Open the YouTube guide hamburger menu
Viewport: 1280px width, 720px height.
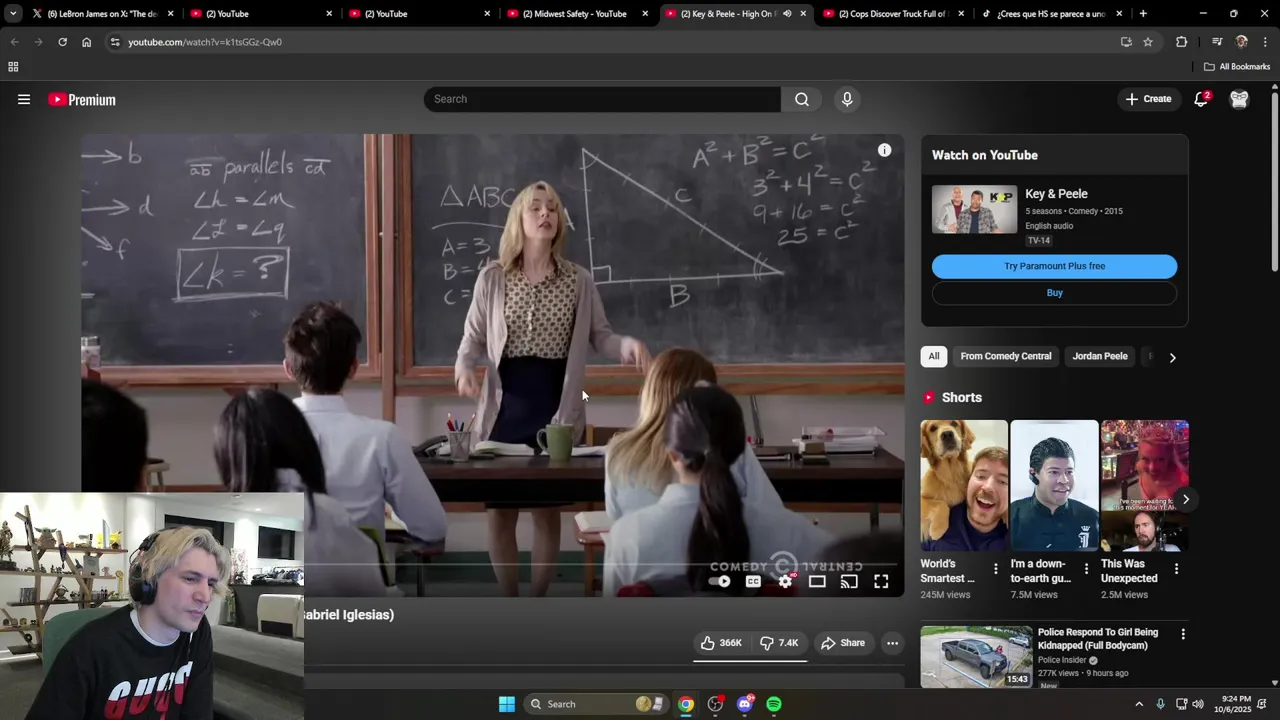coord(24,99)
